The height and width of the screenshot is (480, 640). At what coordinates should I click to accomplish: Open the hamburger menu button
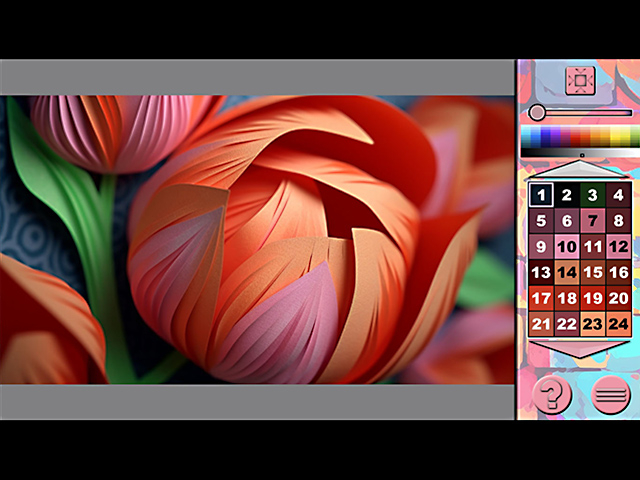click(x=610, y=395)
